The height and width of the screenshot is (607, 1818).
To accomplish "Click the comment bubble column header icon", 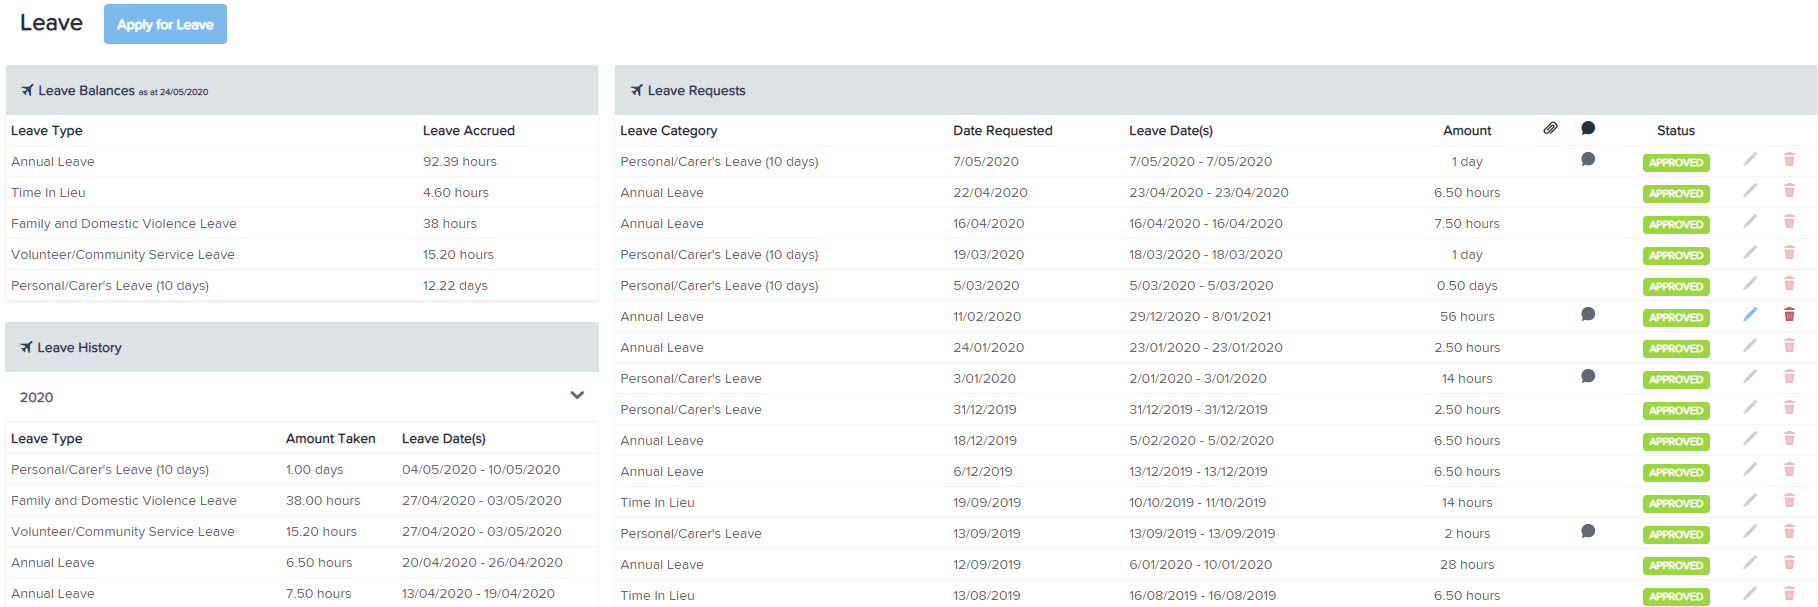I will (x=1588, y=129).
